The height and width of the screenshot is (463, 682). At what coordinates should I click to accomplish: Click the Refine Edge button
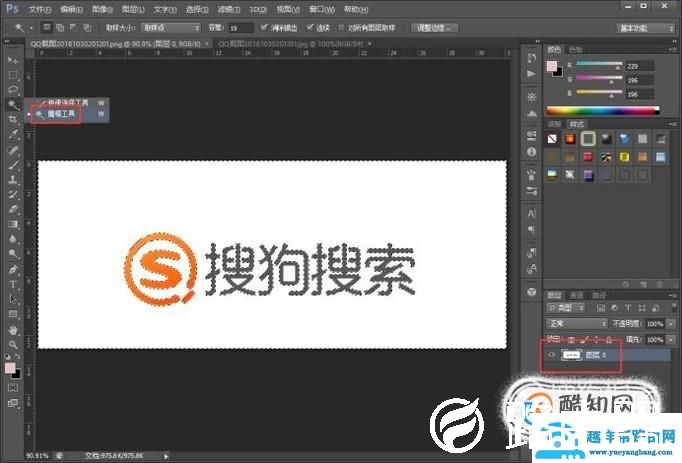tap(434, 28)
